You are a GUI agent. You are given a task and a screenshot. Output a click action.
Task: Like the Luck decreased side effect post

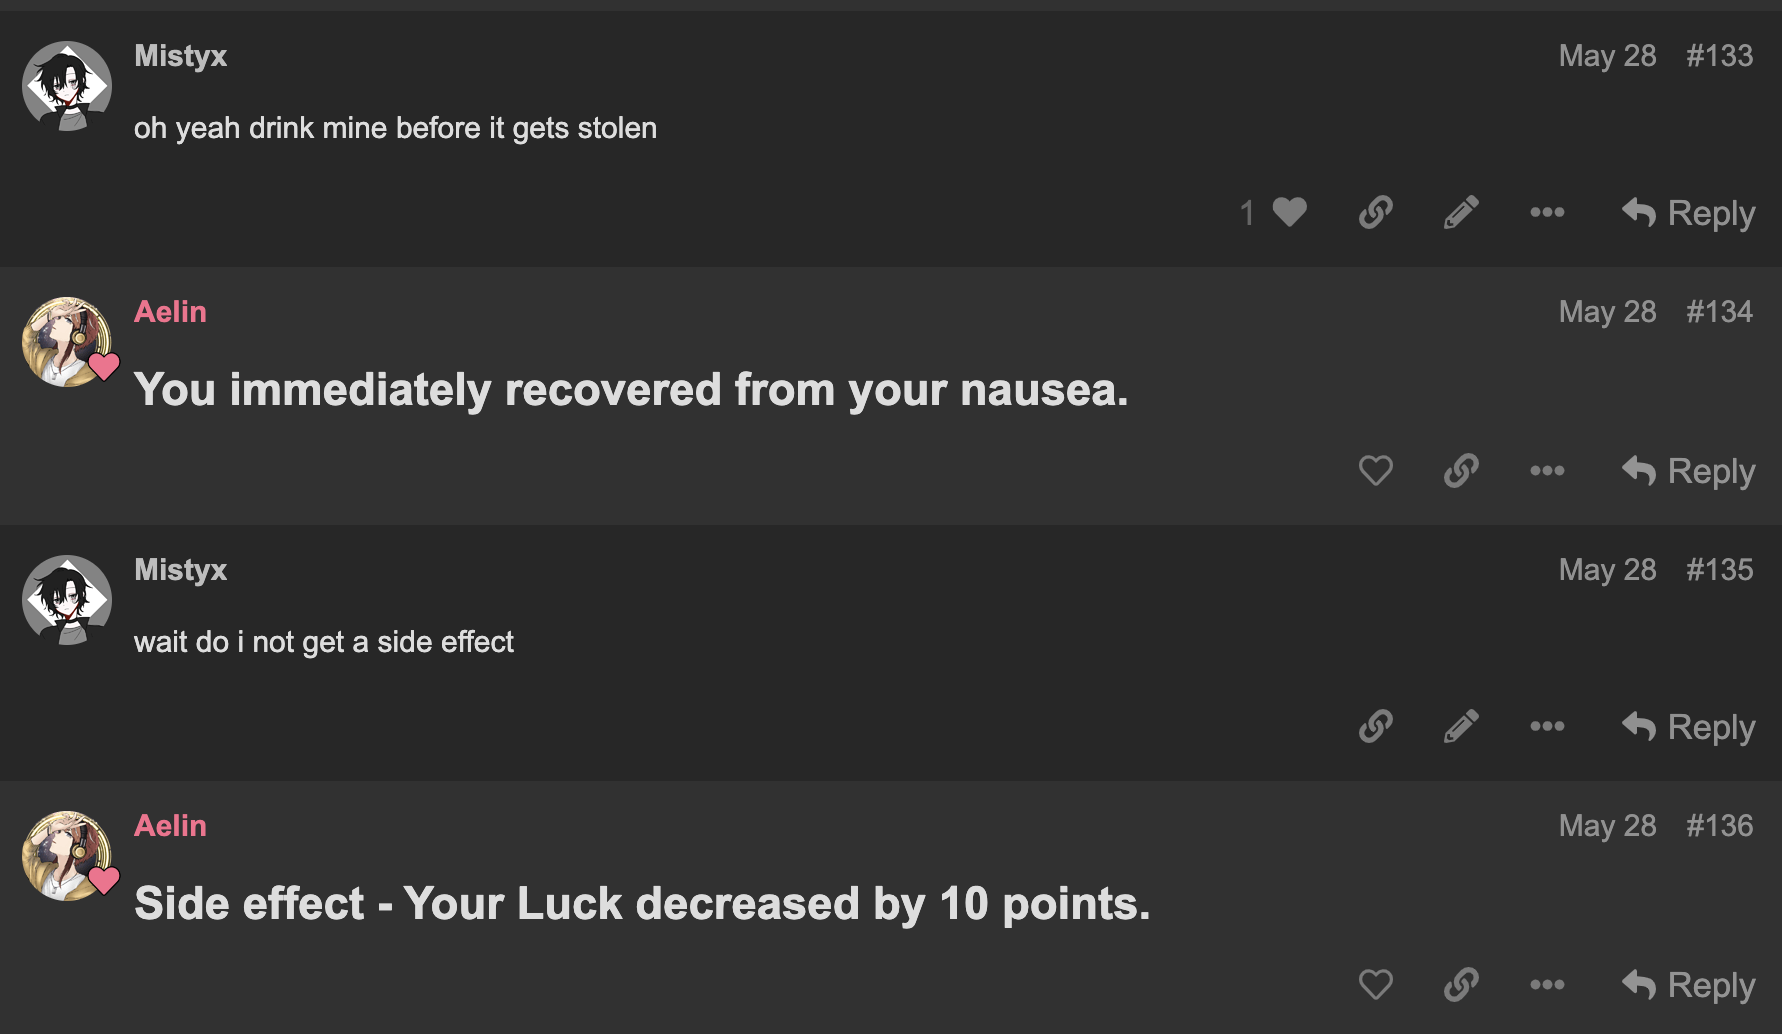(1376, 984)
